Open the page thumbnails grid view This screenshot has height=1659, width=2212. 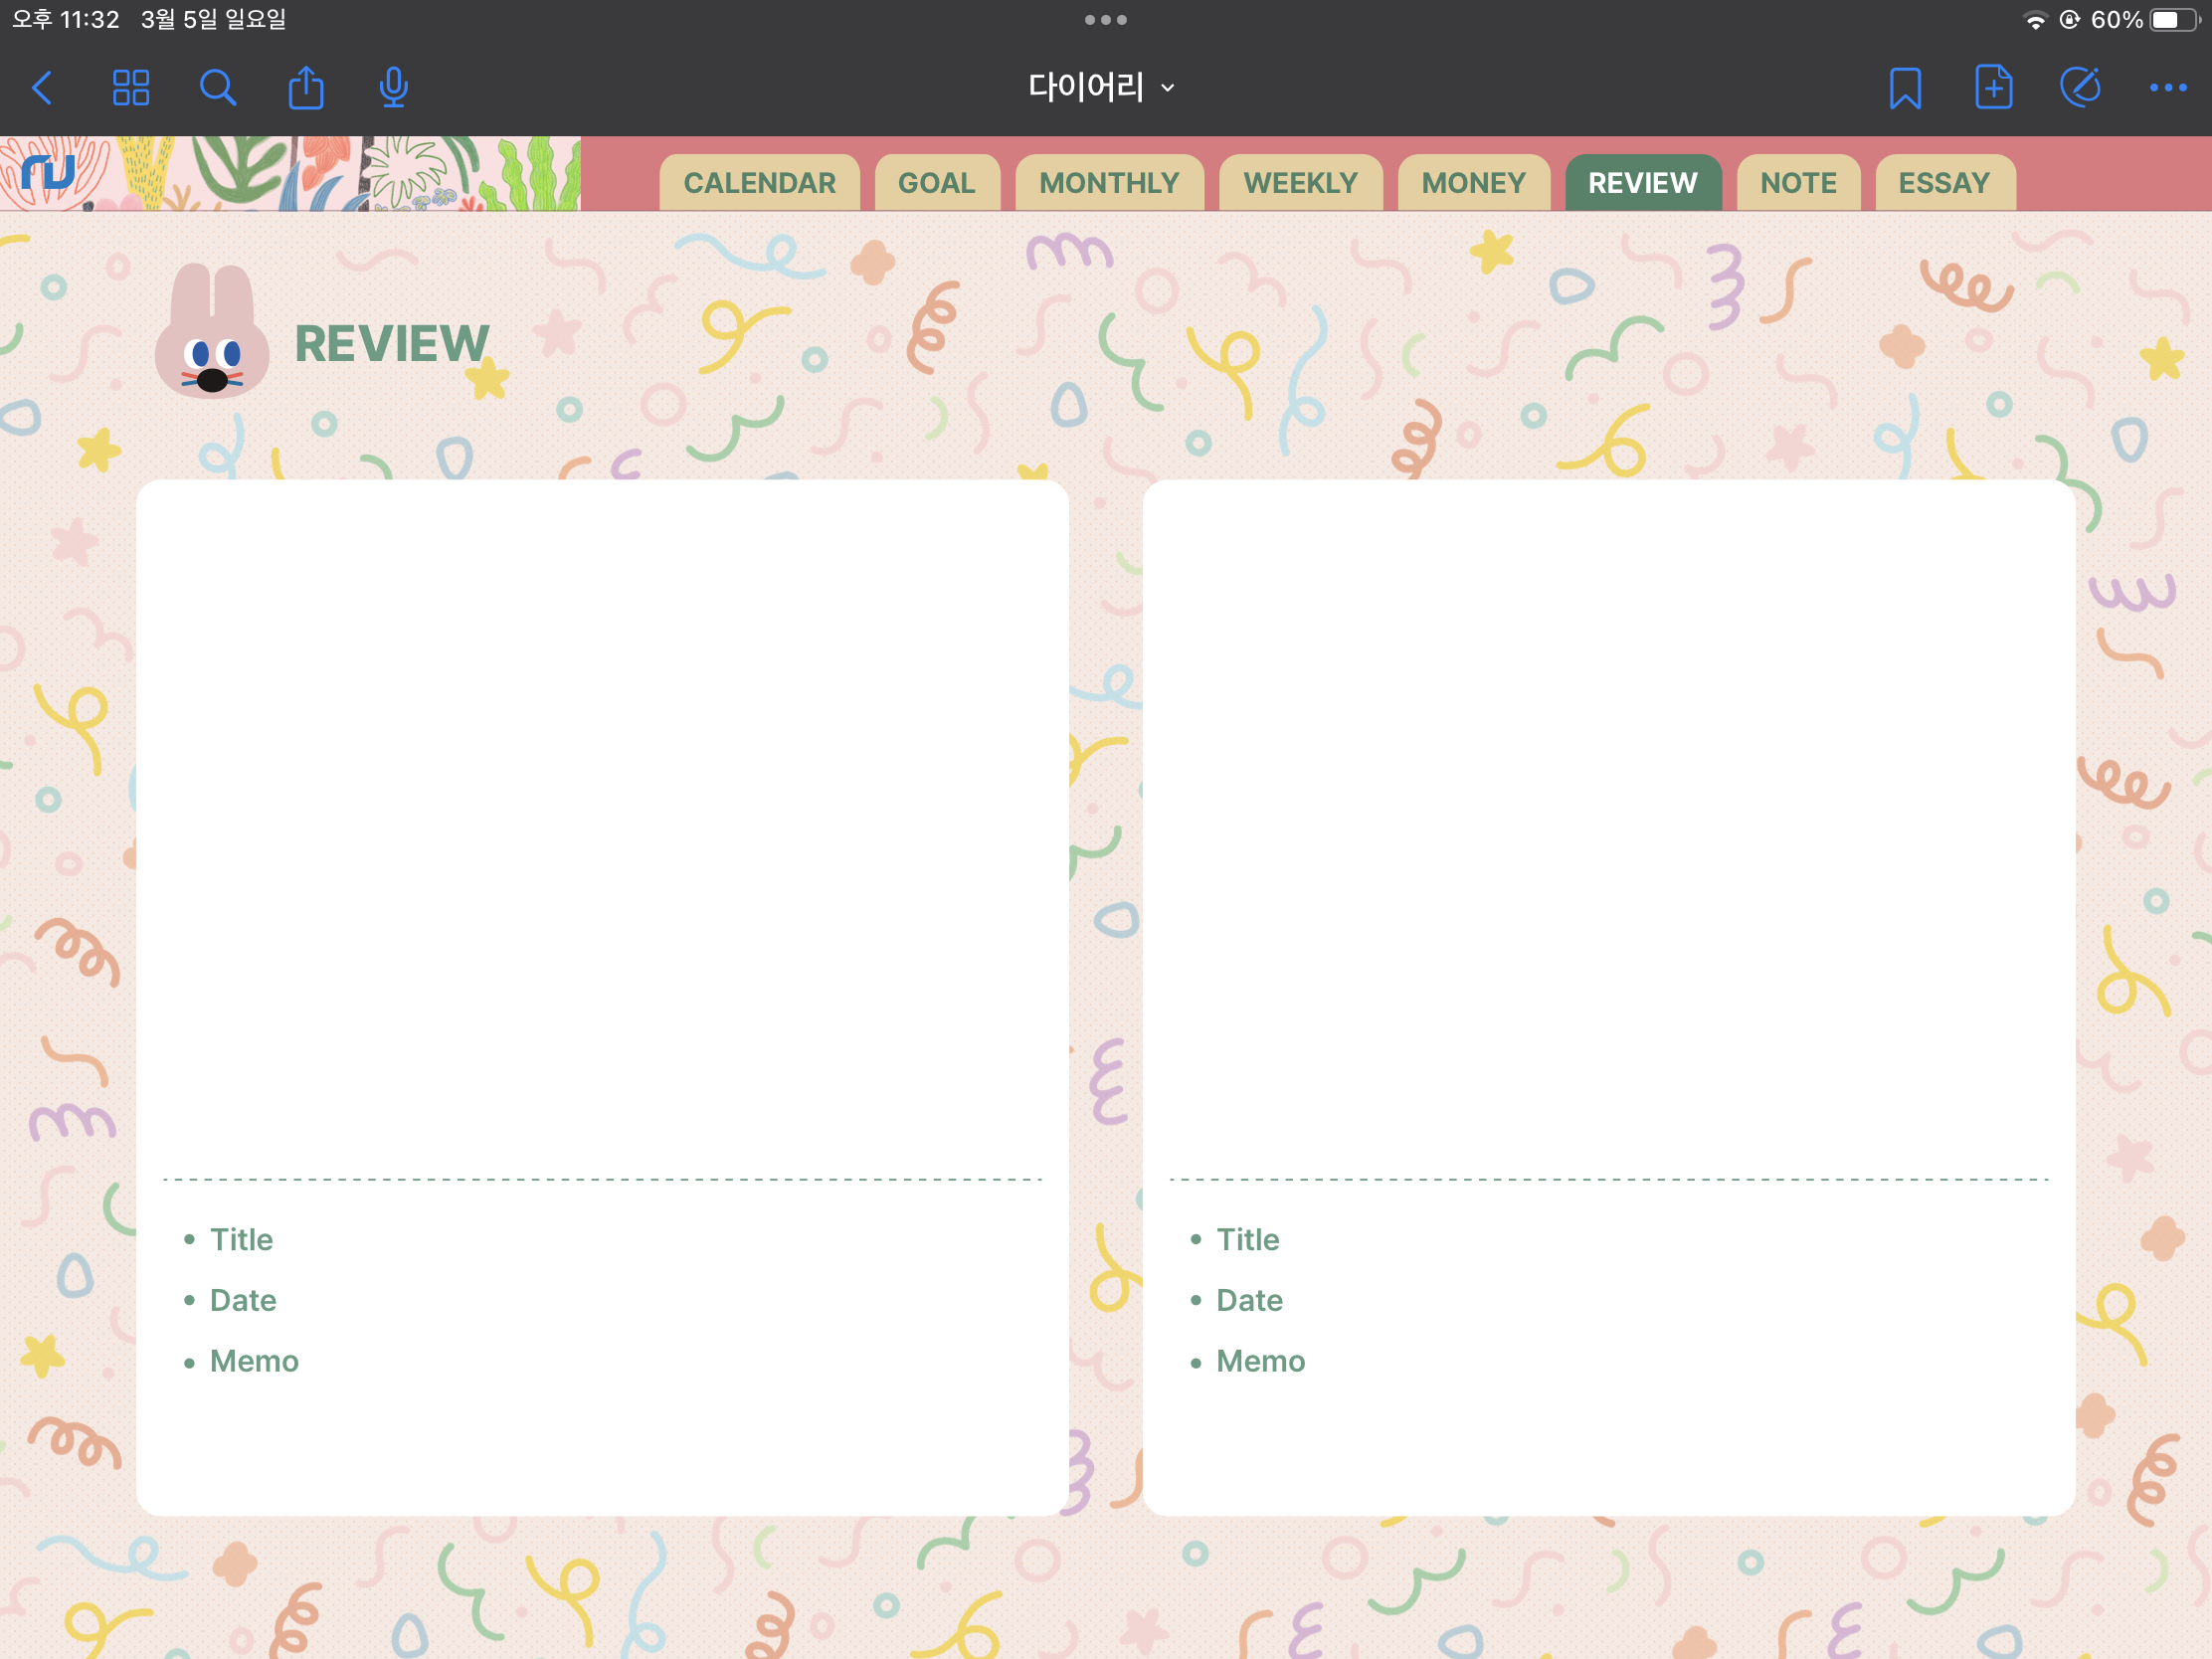(x=131, y=88)
